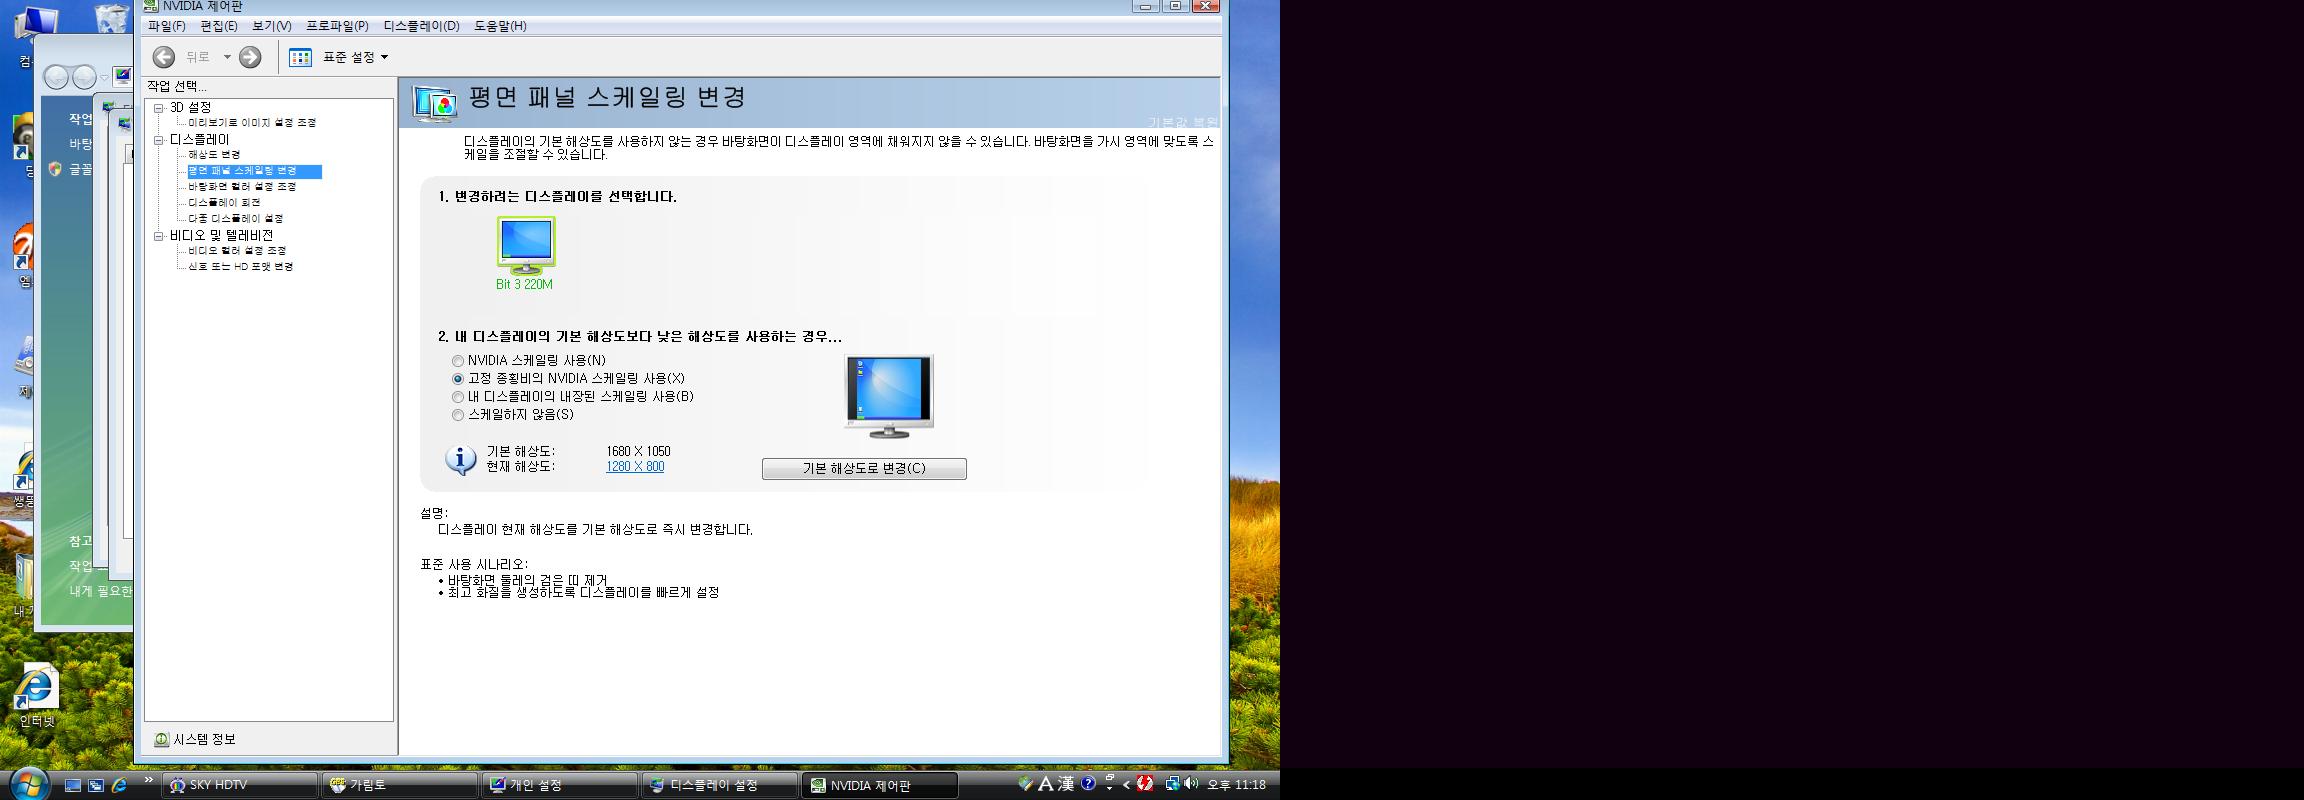Choose 고정 종횡비의 NVIDIA 스케일링 사용(X) option
The width and height of the screenshot is (2304, 800).
coord(458,379)
